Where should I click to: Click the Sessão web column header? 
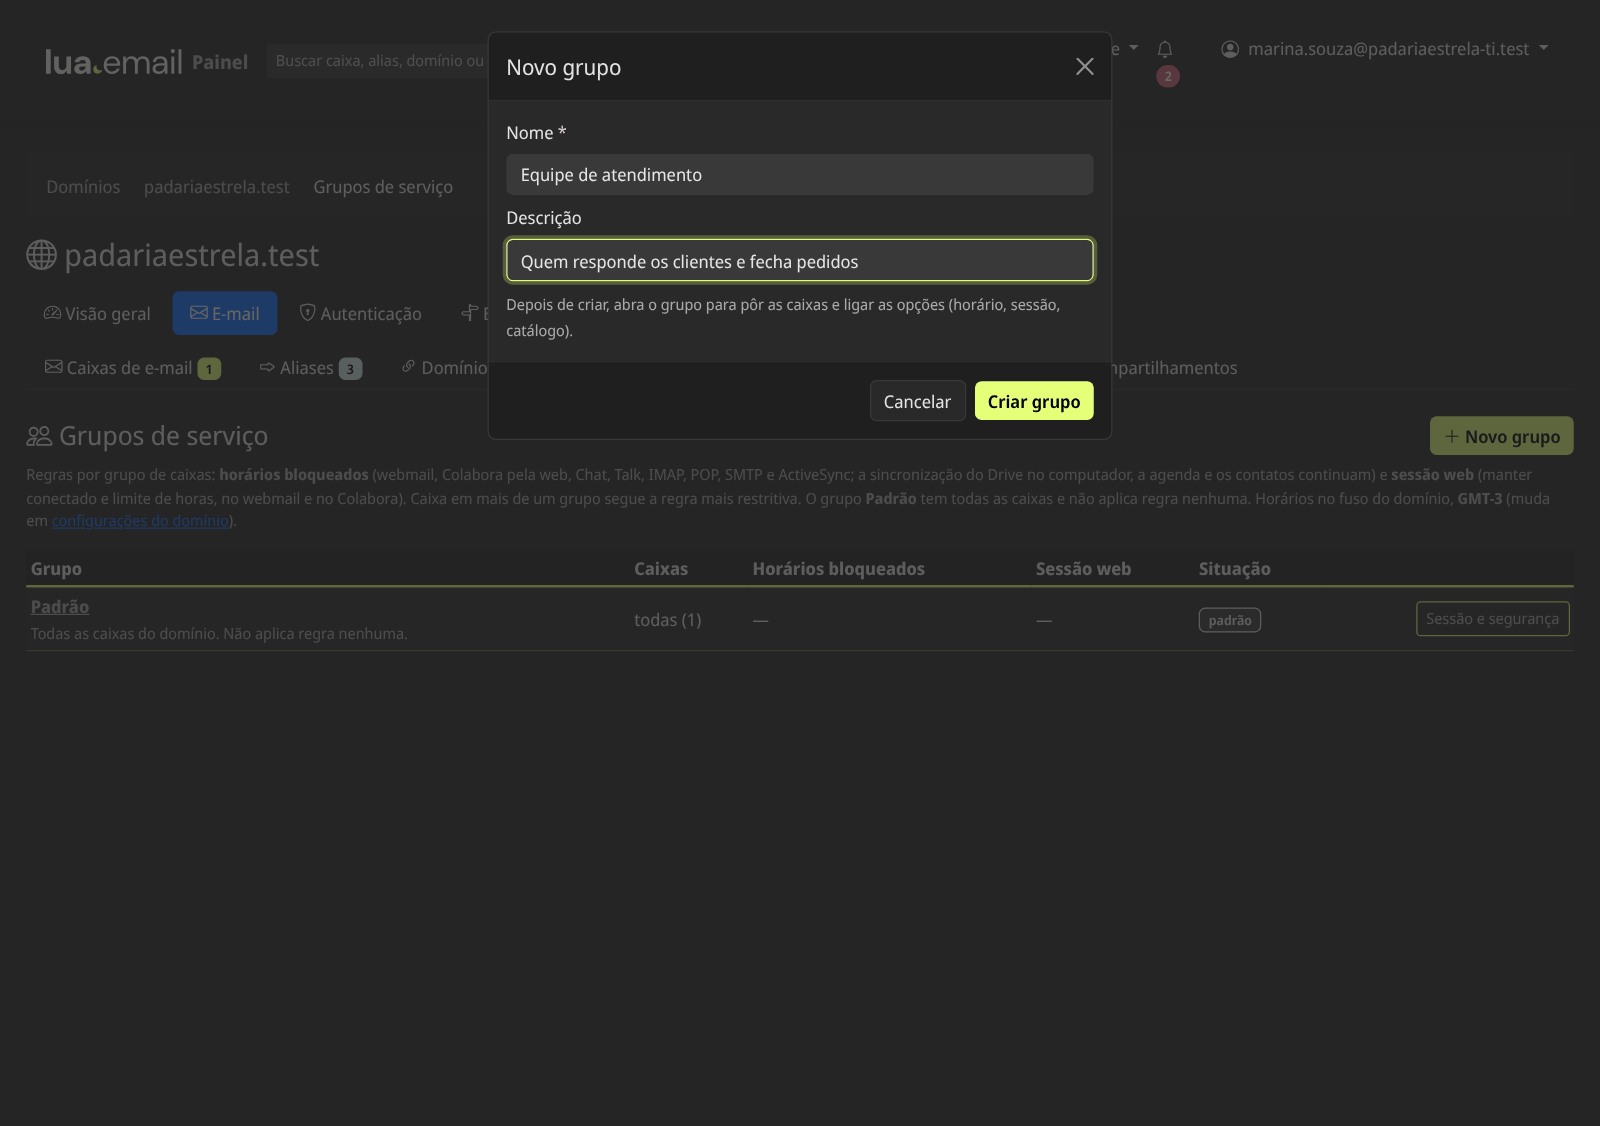[1083, 569]
